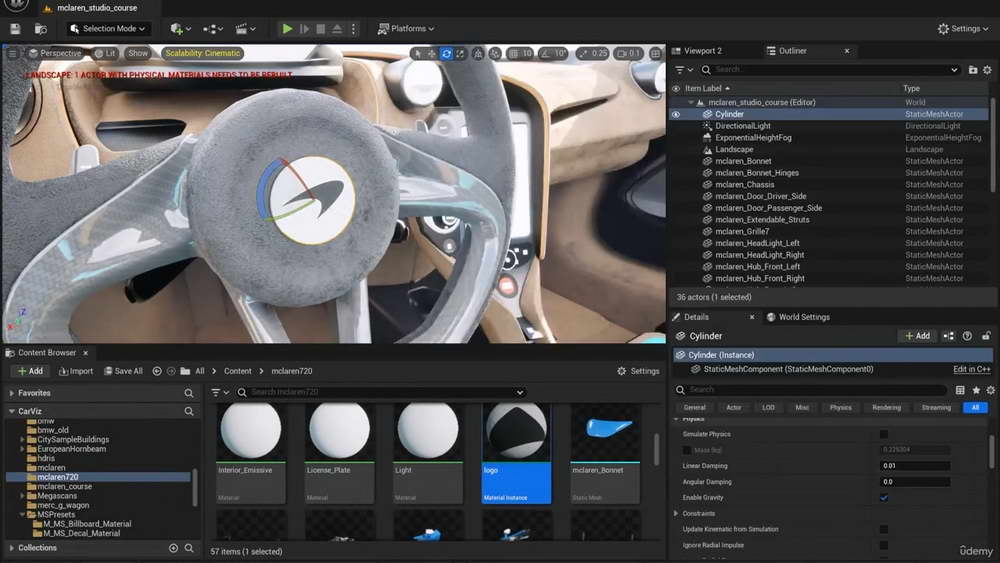Open the Platforms dropdown

click(406, 29)
